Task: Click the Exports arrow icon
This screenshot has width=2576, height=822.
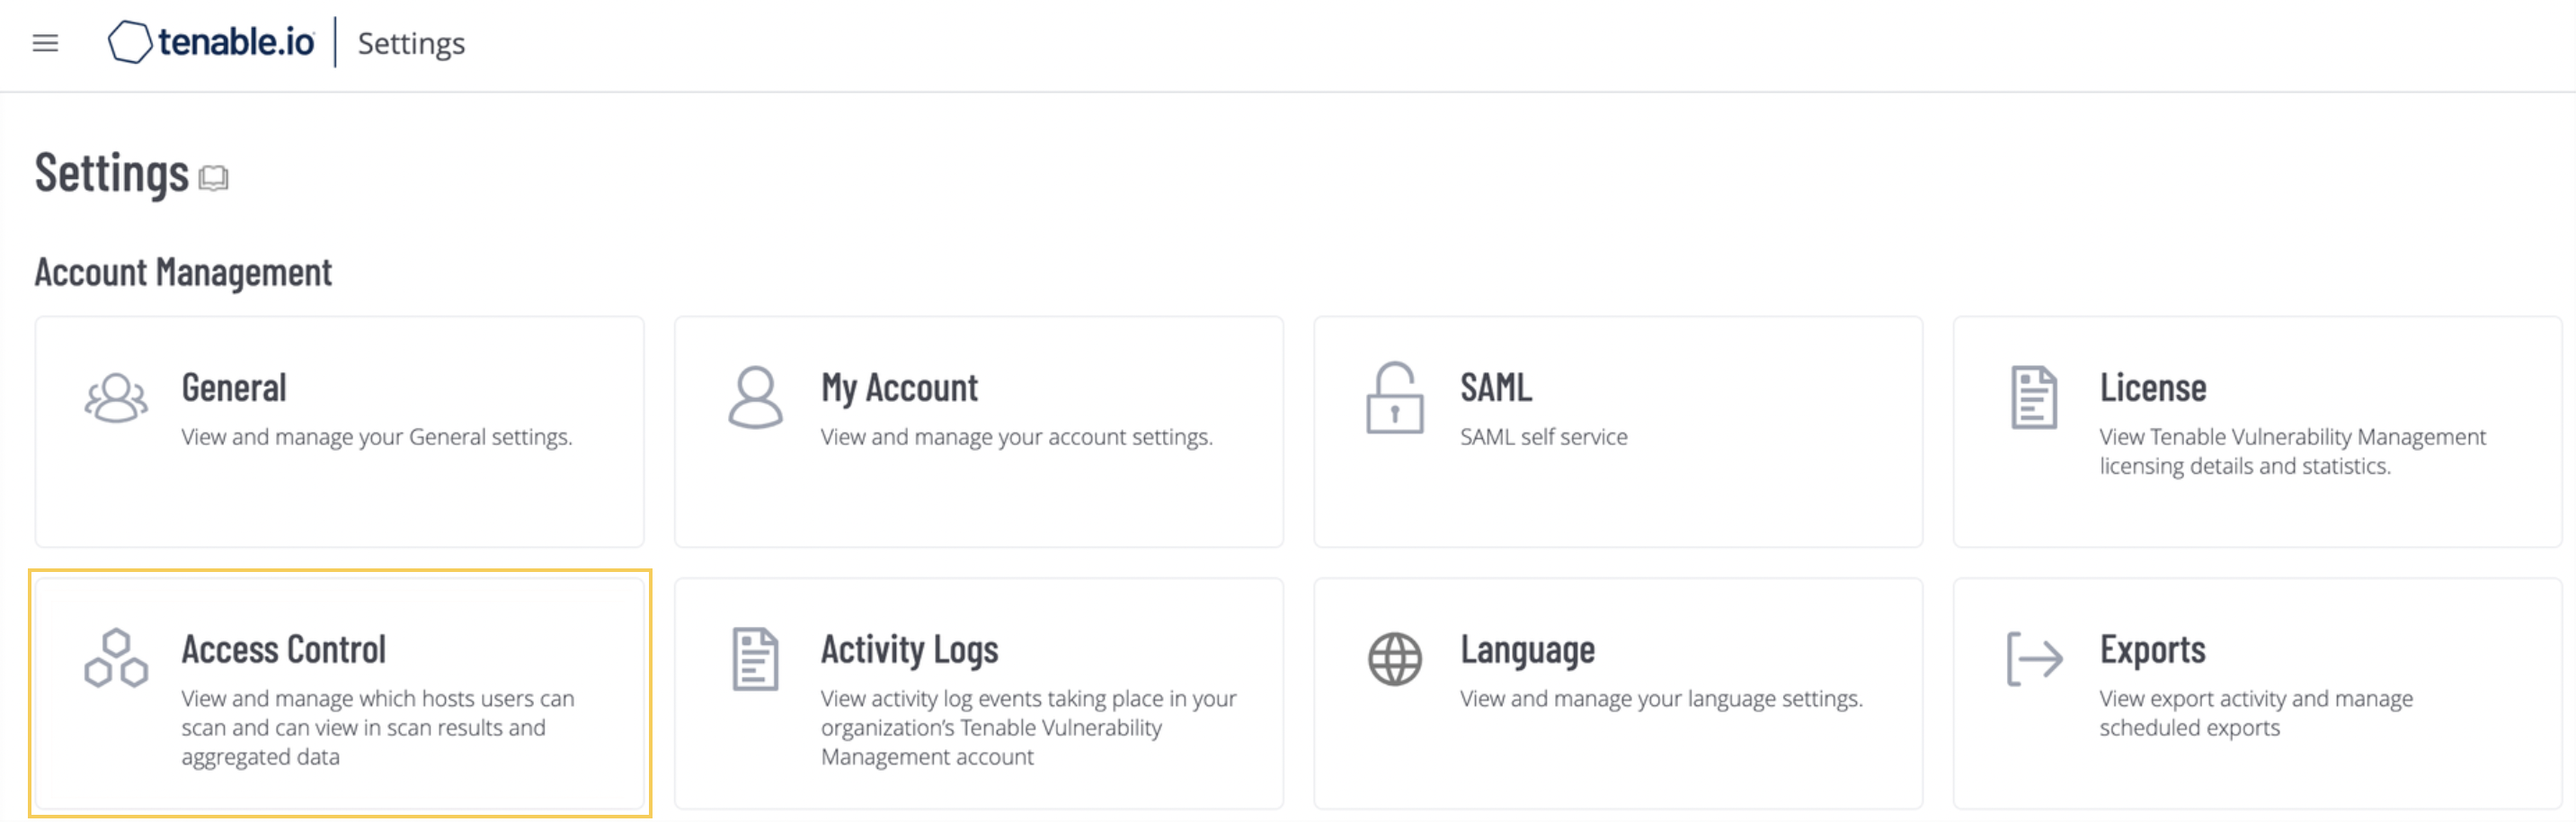Action: pyautogui.click(x=2035, y=659)
